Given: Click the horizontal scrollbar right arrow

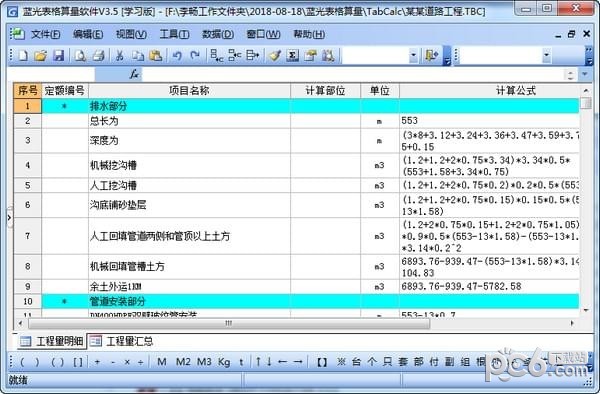Looking at the screenshot, I should pos(572,324).
